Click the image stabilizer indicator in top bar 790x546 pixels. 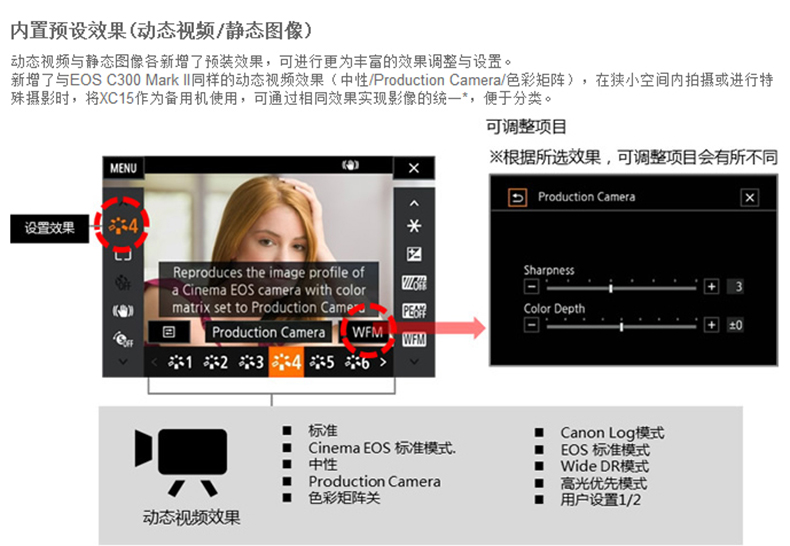350,165
